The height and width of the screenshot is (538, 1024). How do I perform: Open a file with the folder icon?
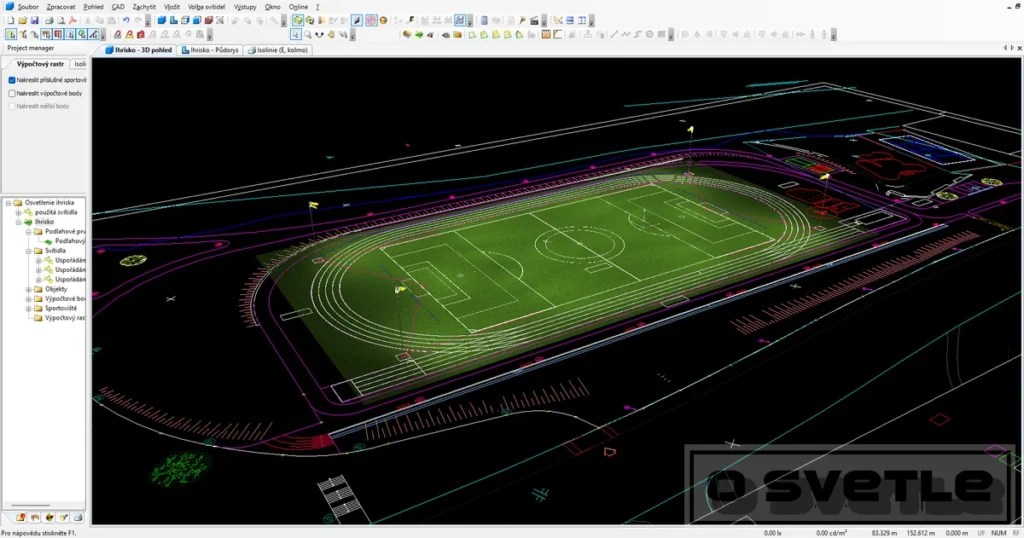coord(22,20)
